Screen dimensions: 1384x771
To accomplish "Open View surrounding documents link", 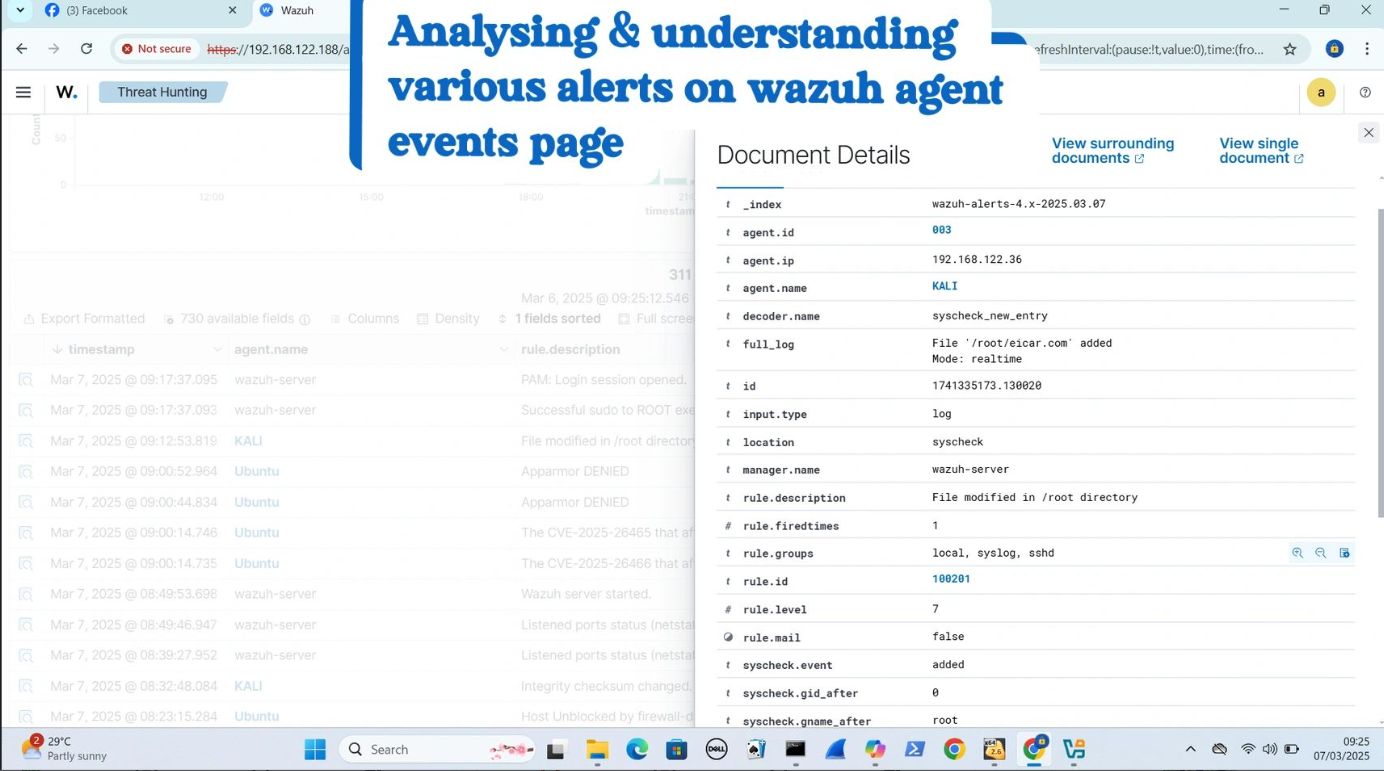I will 1112,151.
